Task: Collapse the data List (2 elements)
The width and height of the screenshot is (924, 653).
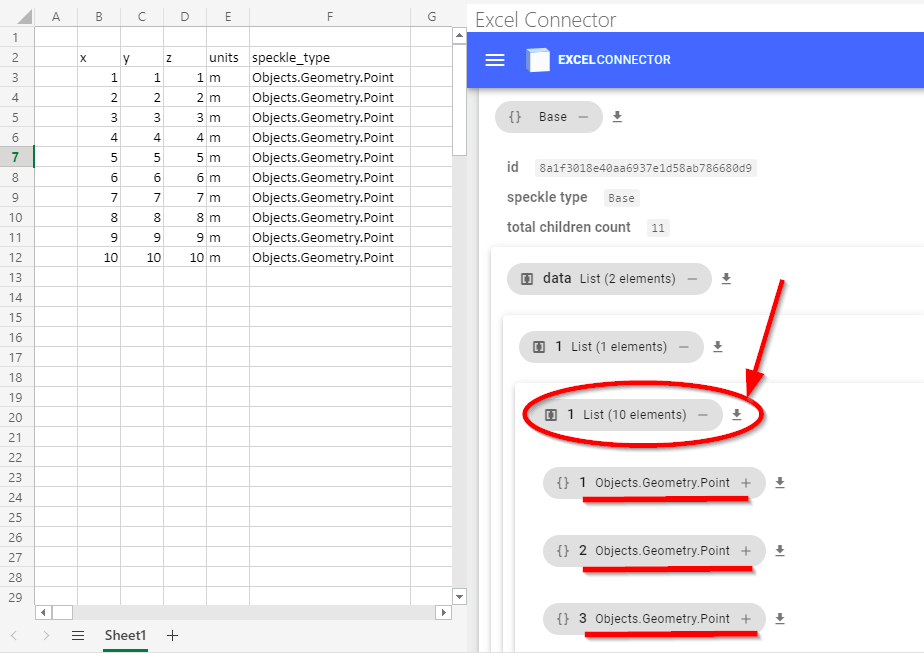Action: click(692, 279)
